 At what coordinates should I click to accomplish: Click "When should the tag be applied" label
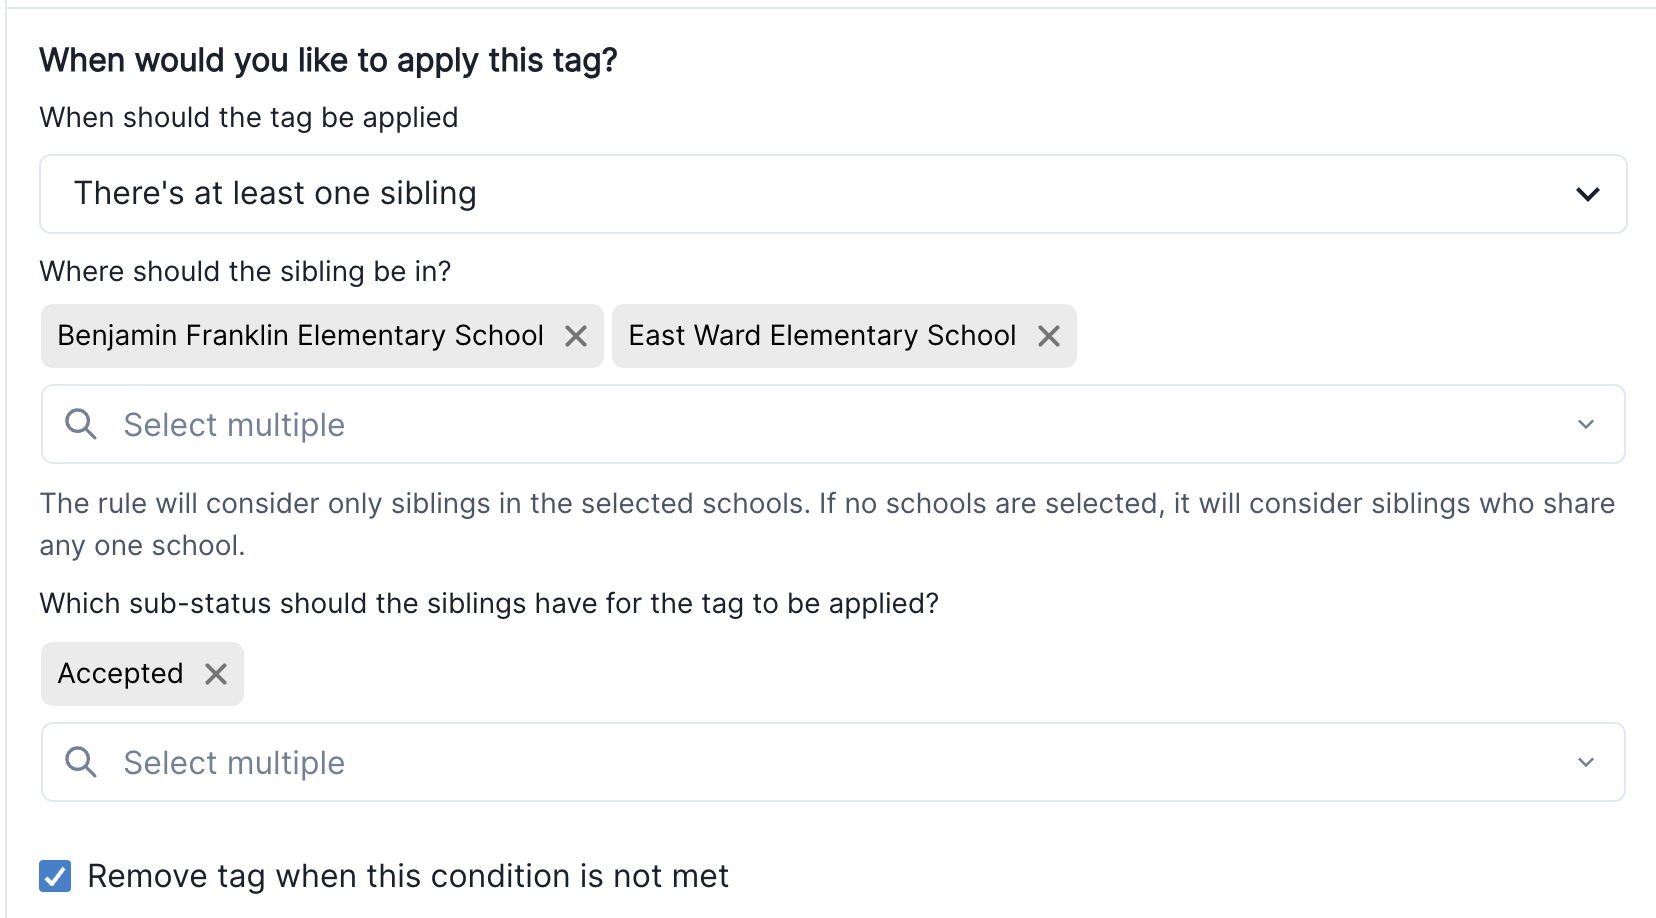(x=249, y=118)
